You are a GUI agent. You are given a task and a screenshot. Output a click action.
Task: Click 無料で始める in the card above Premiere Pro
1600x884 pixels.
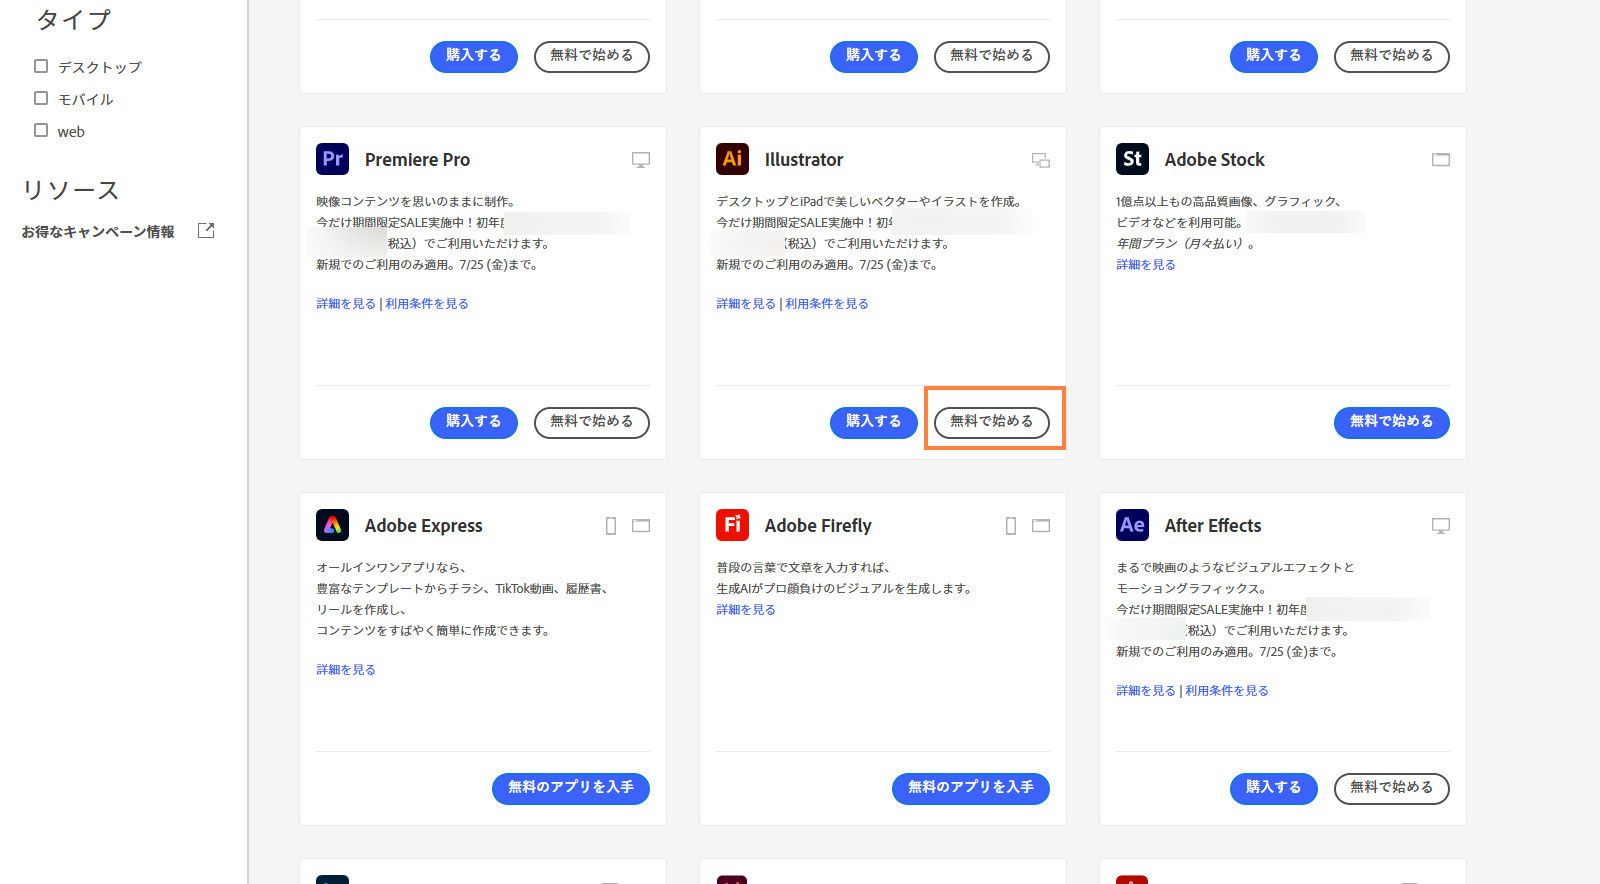[x=592, y=56]
